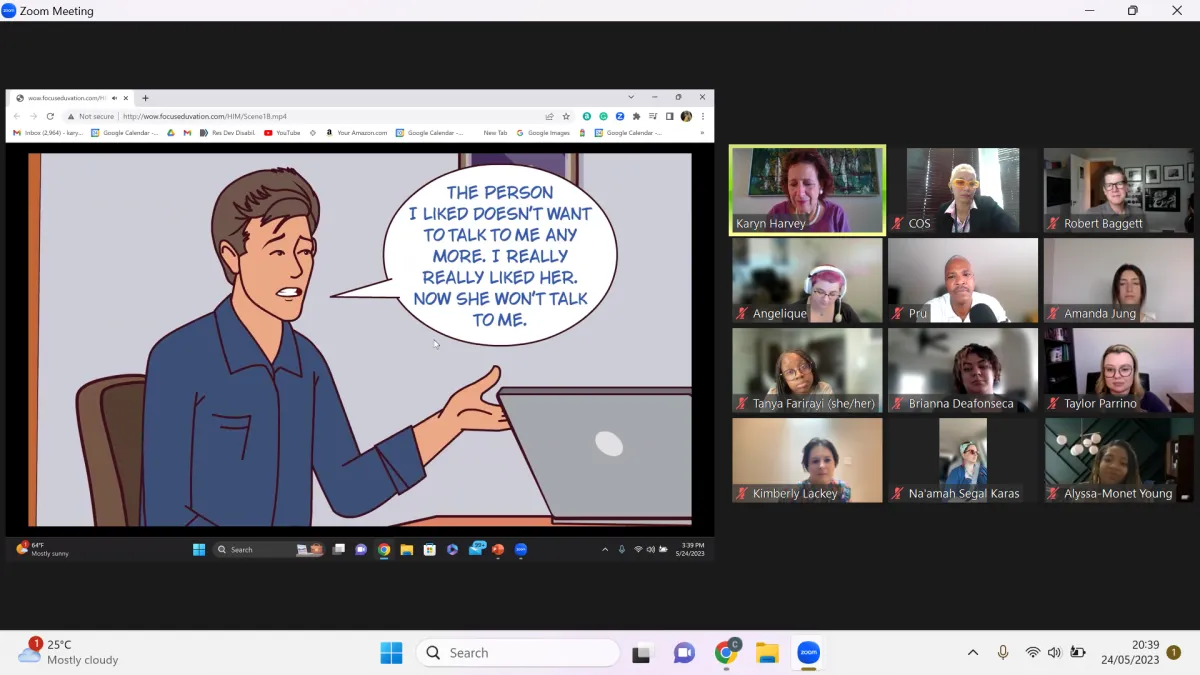Select the COS participant video tile

(x=963, y=190)
